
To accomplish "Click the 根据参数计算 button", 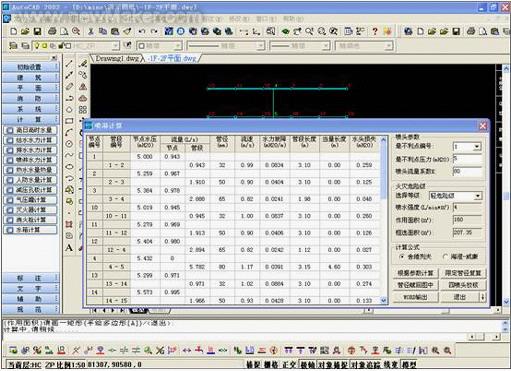I will [415, 273].
